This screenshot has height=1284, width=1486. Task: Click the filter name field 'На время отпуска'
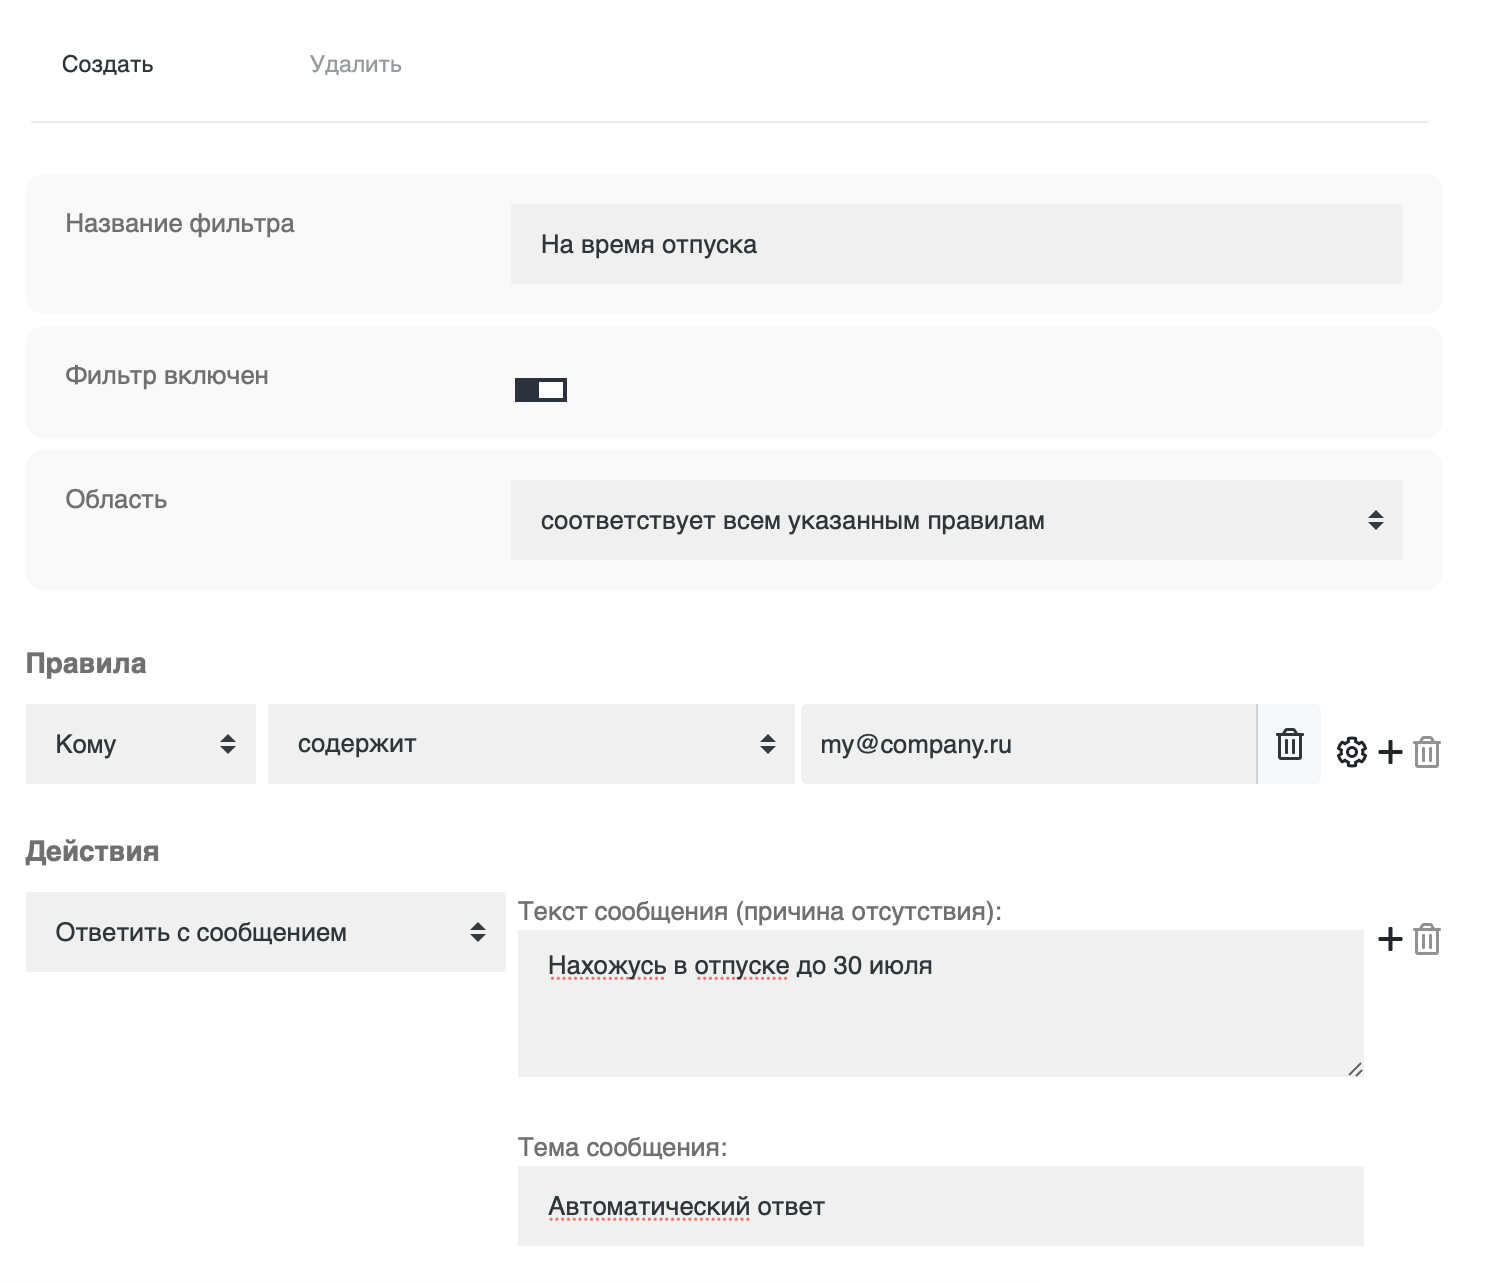[x=956, y=245]
